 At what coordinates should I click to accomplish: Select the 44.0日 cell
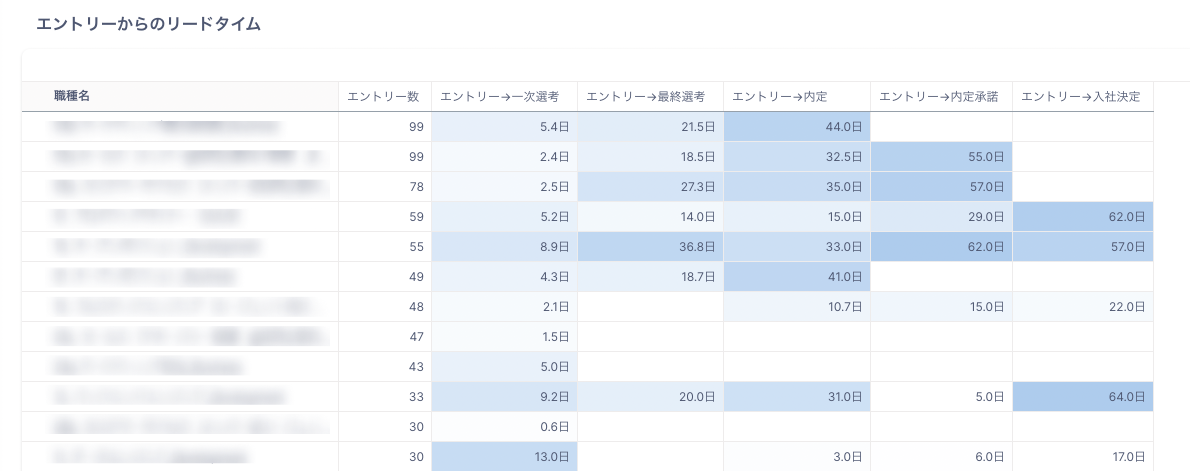[796, 127]
